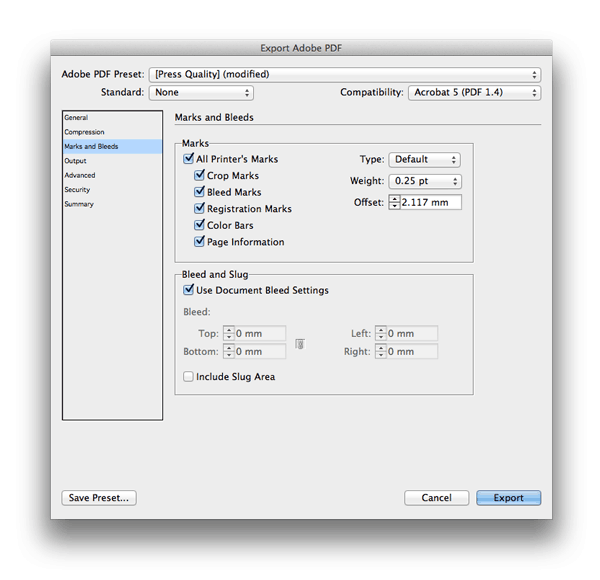Click the Offset field showing 2.117 mm
The height and width of the screenshot is (580, 600).
(431, 202)
